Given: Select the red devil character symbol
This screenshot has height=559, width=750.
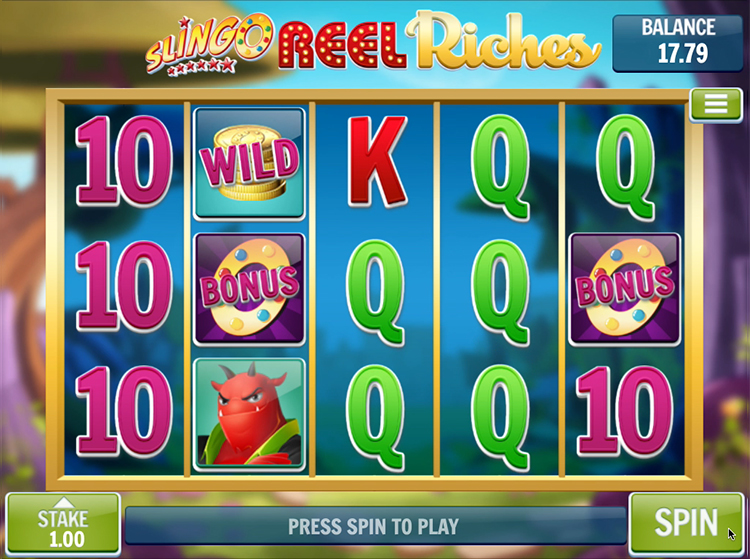Looking at the screenshot, I should pos(249,414).
